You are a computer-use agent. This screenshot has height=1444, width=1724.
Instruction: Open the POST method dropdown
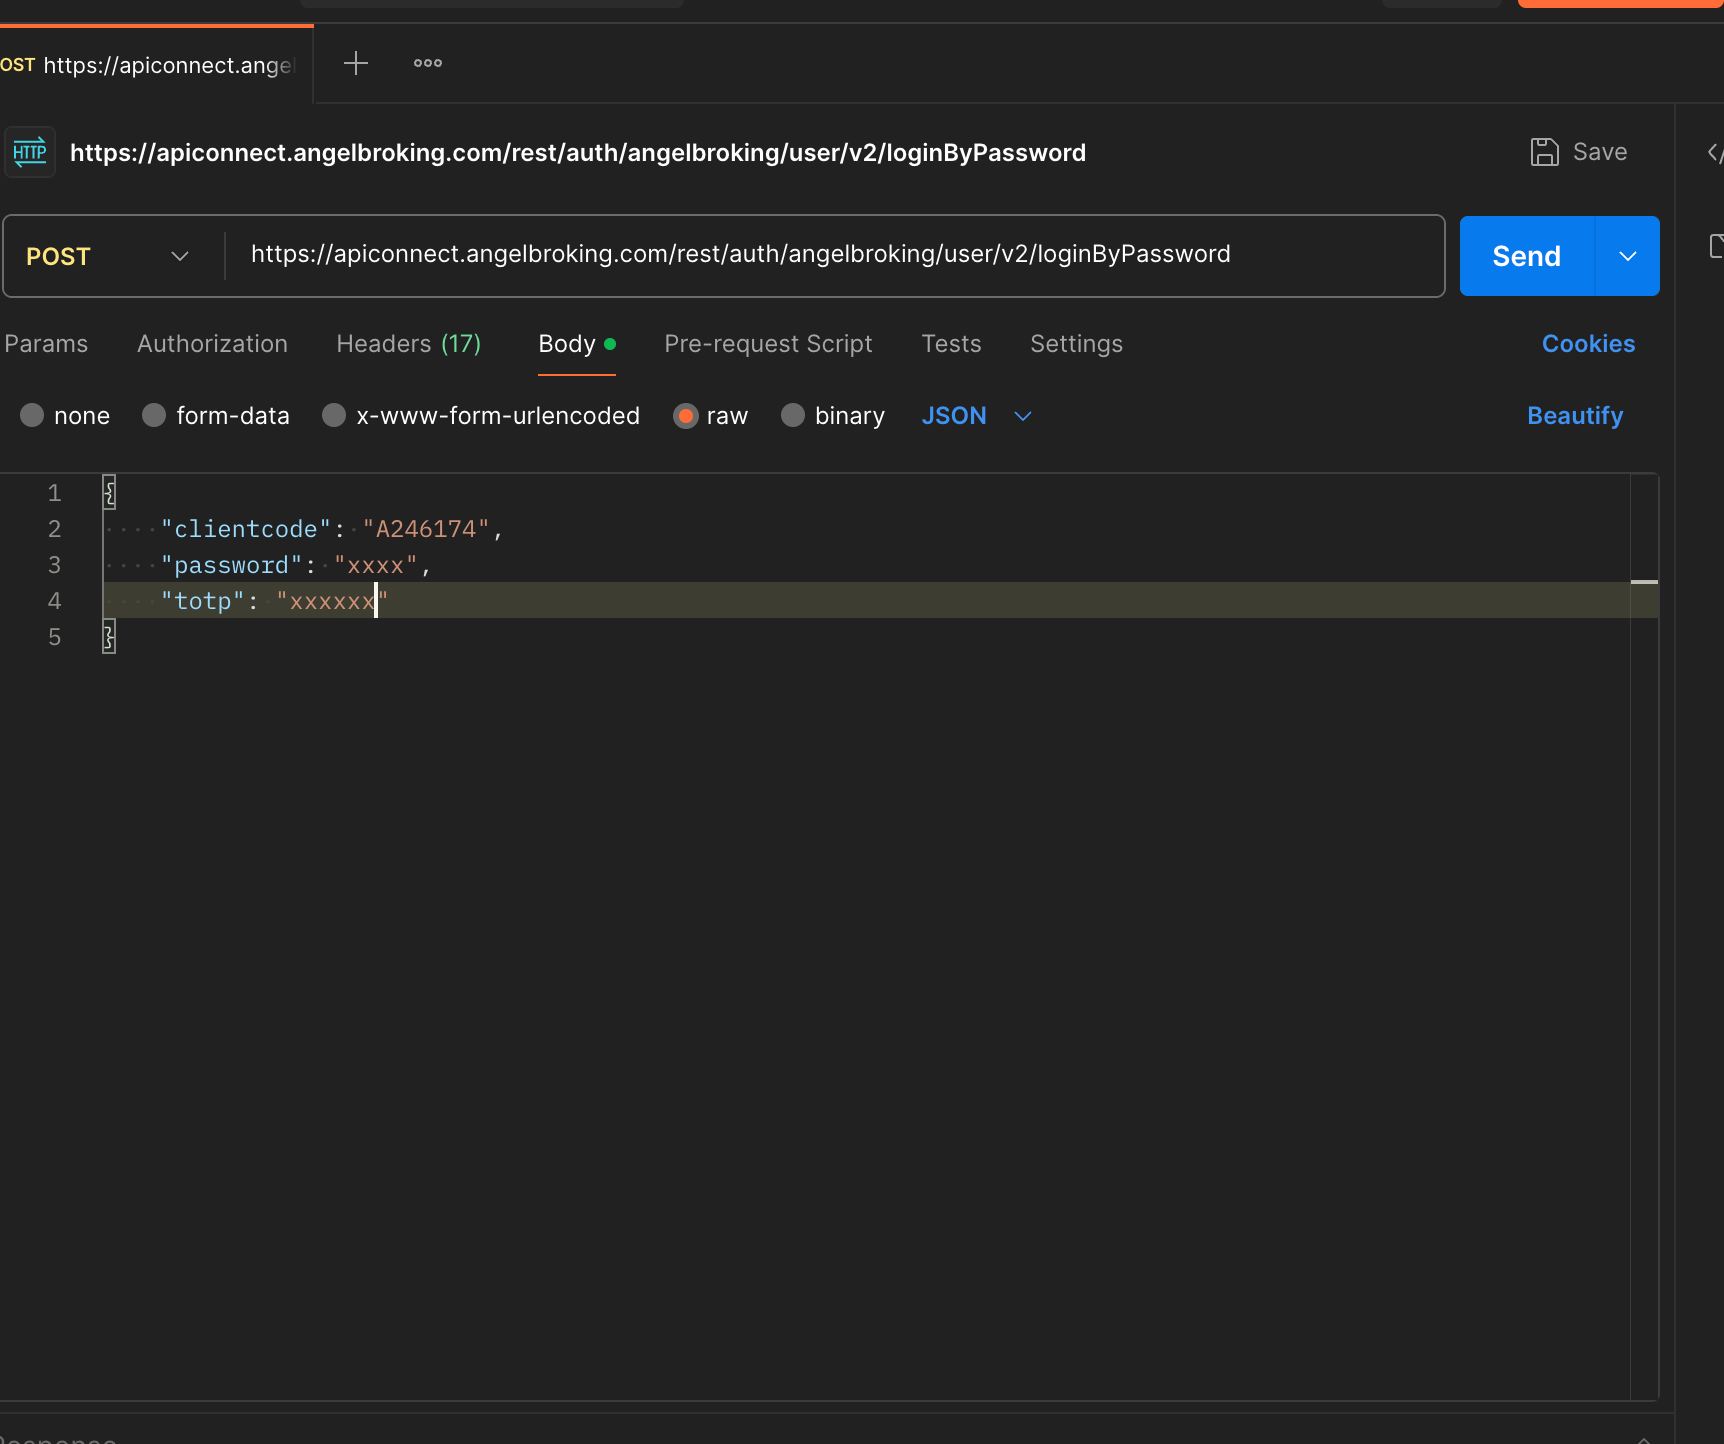click(108, 256)
